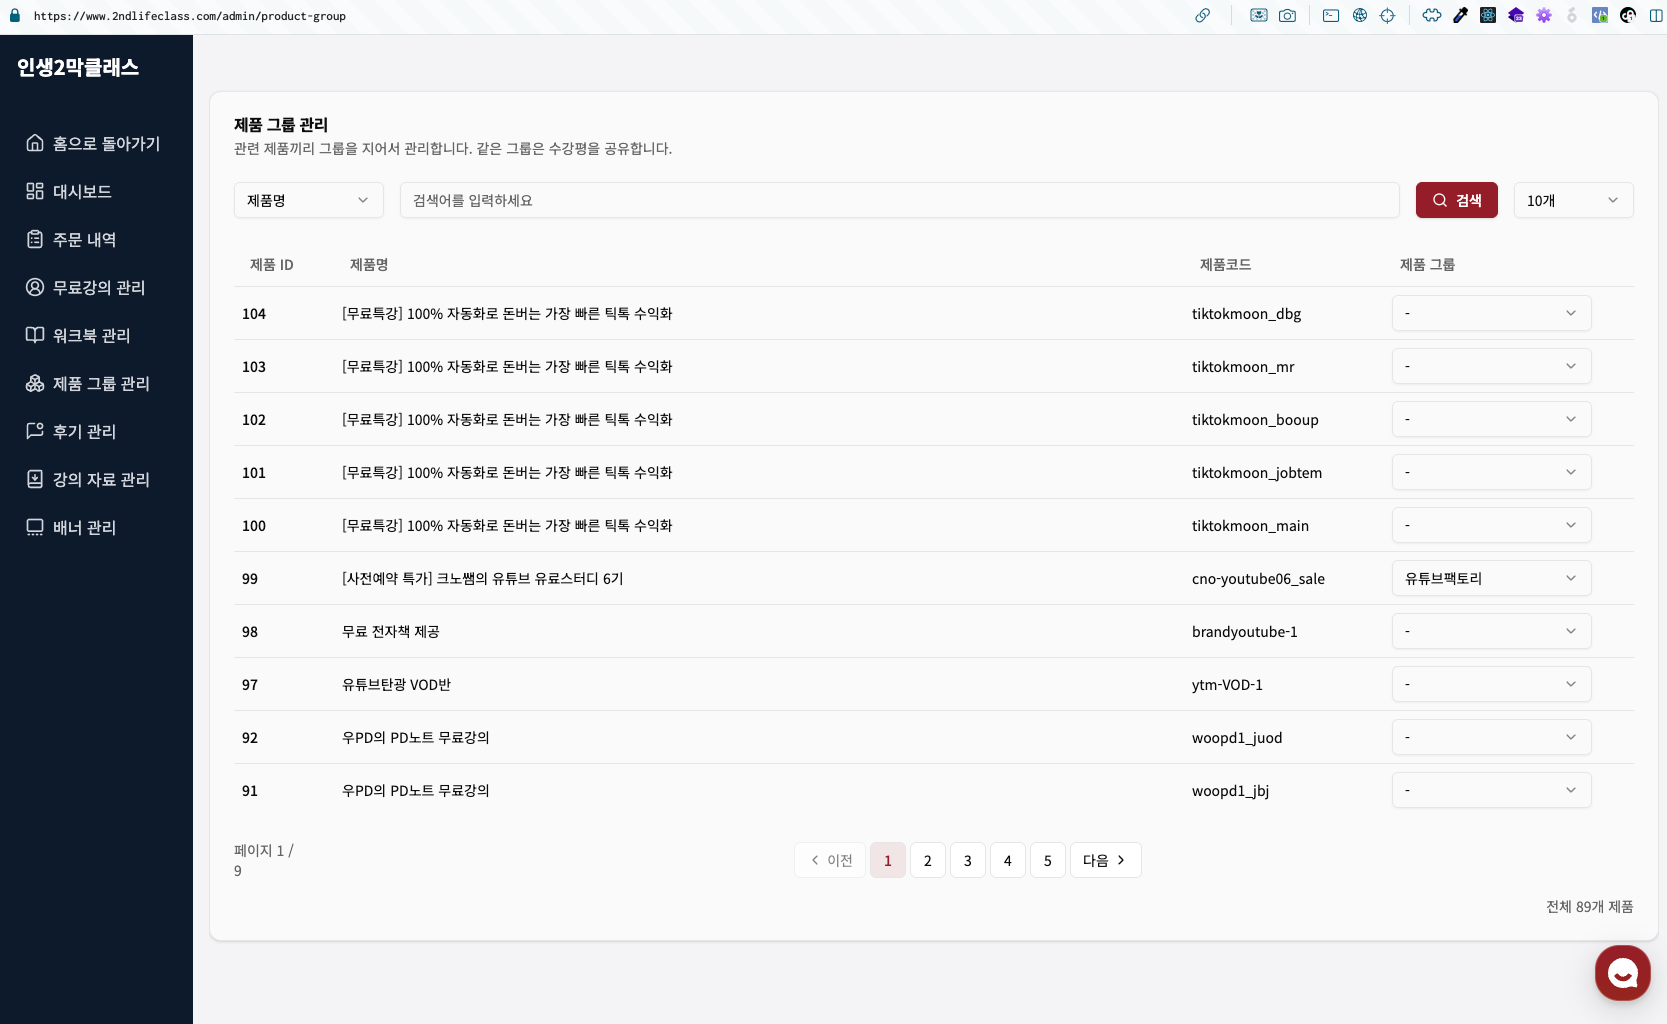Open 워크북 관리 book icon

click(x=35, y=335)
